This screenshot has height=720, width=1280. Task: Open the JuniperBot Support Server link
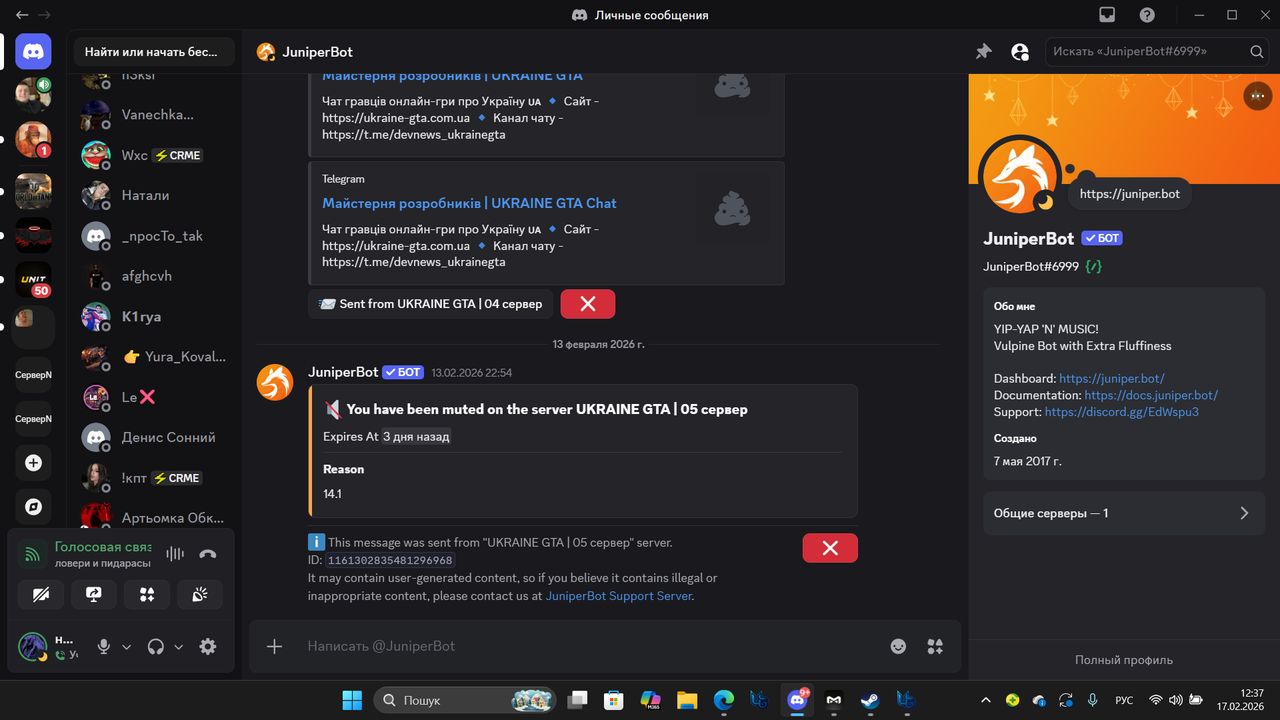pos(618,596)
